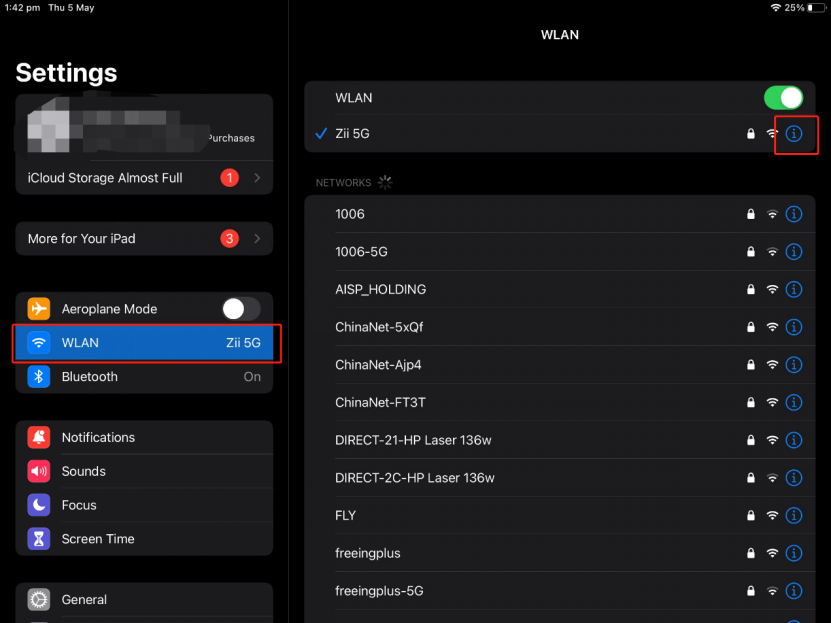Open info icon for AISP_HOLDING

[794, 289]
